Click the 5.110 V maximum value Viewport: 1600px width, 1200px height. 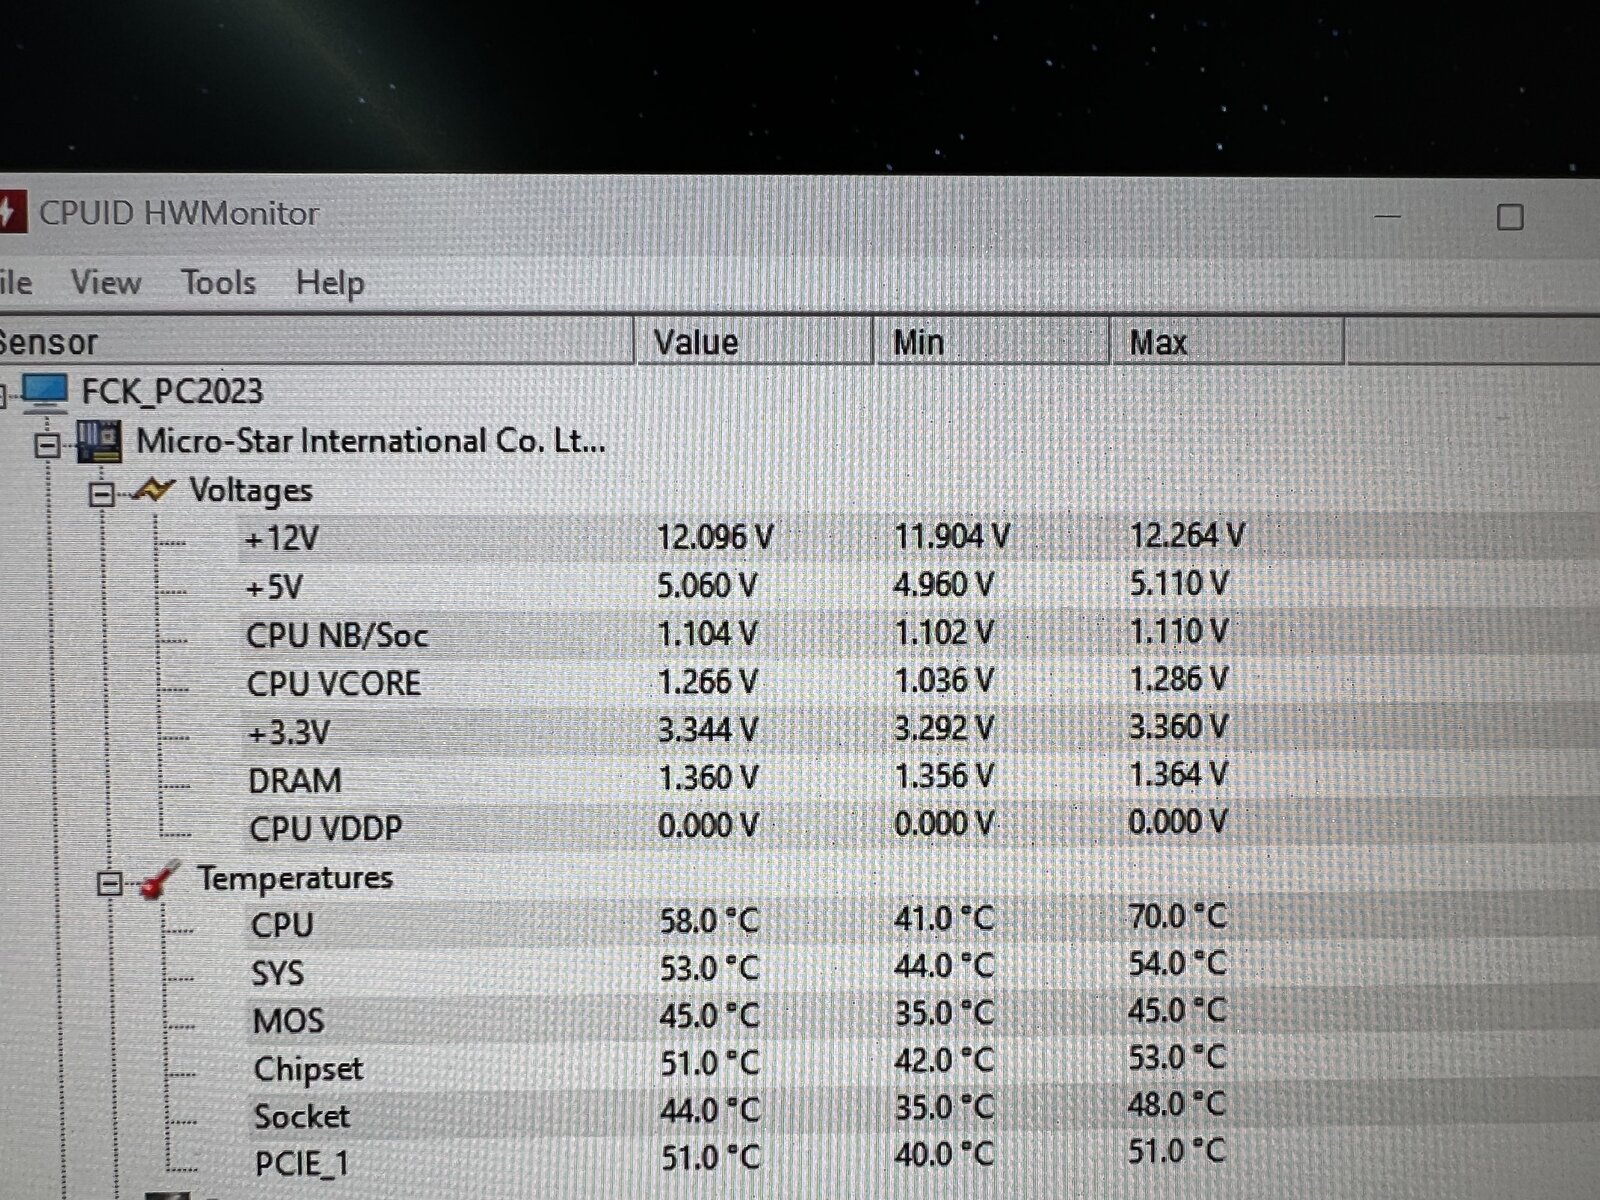coord(1179,583)
